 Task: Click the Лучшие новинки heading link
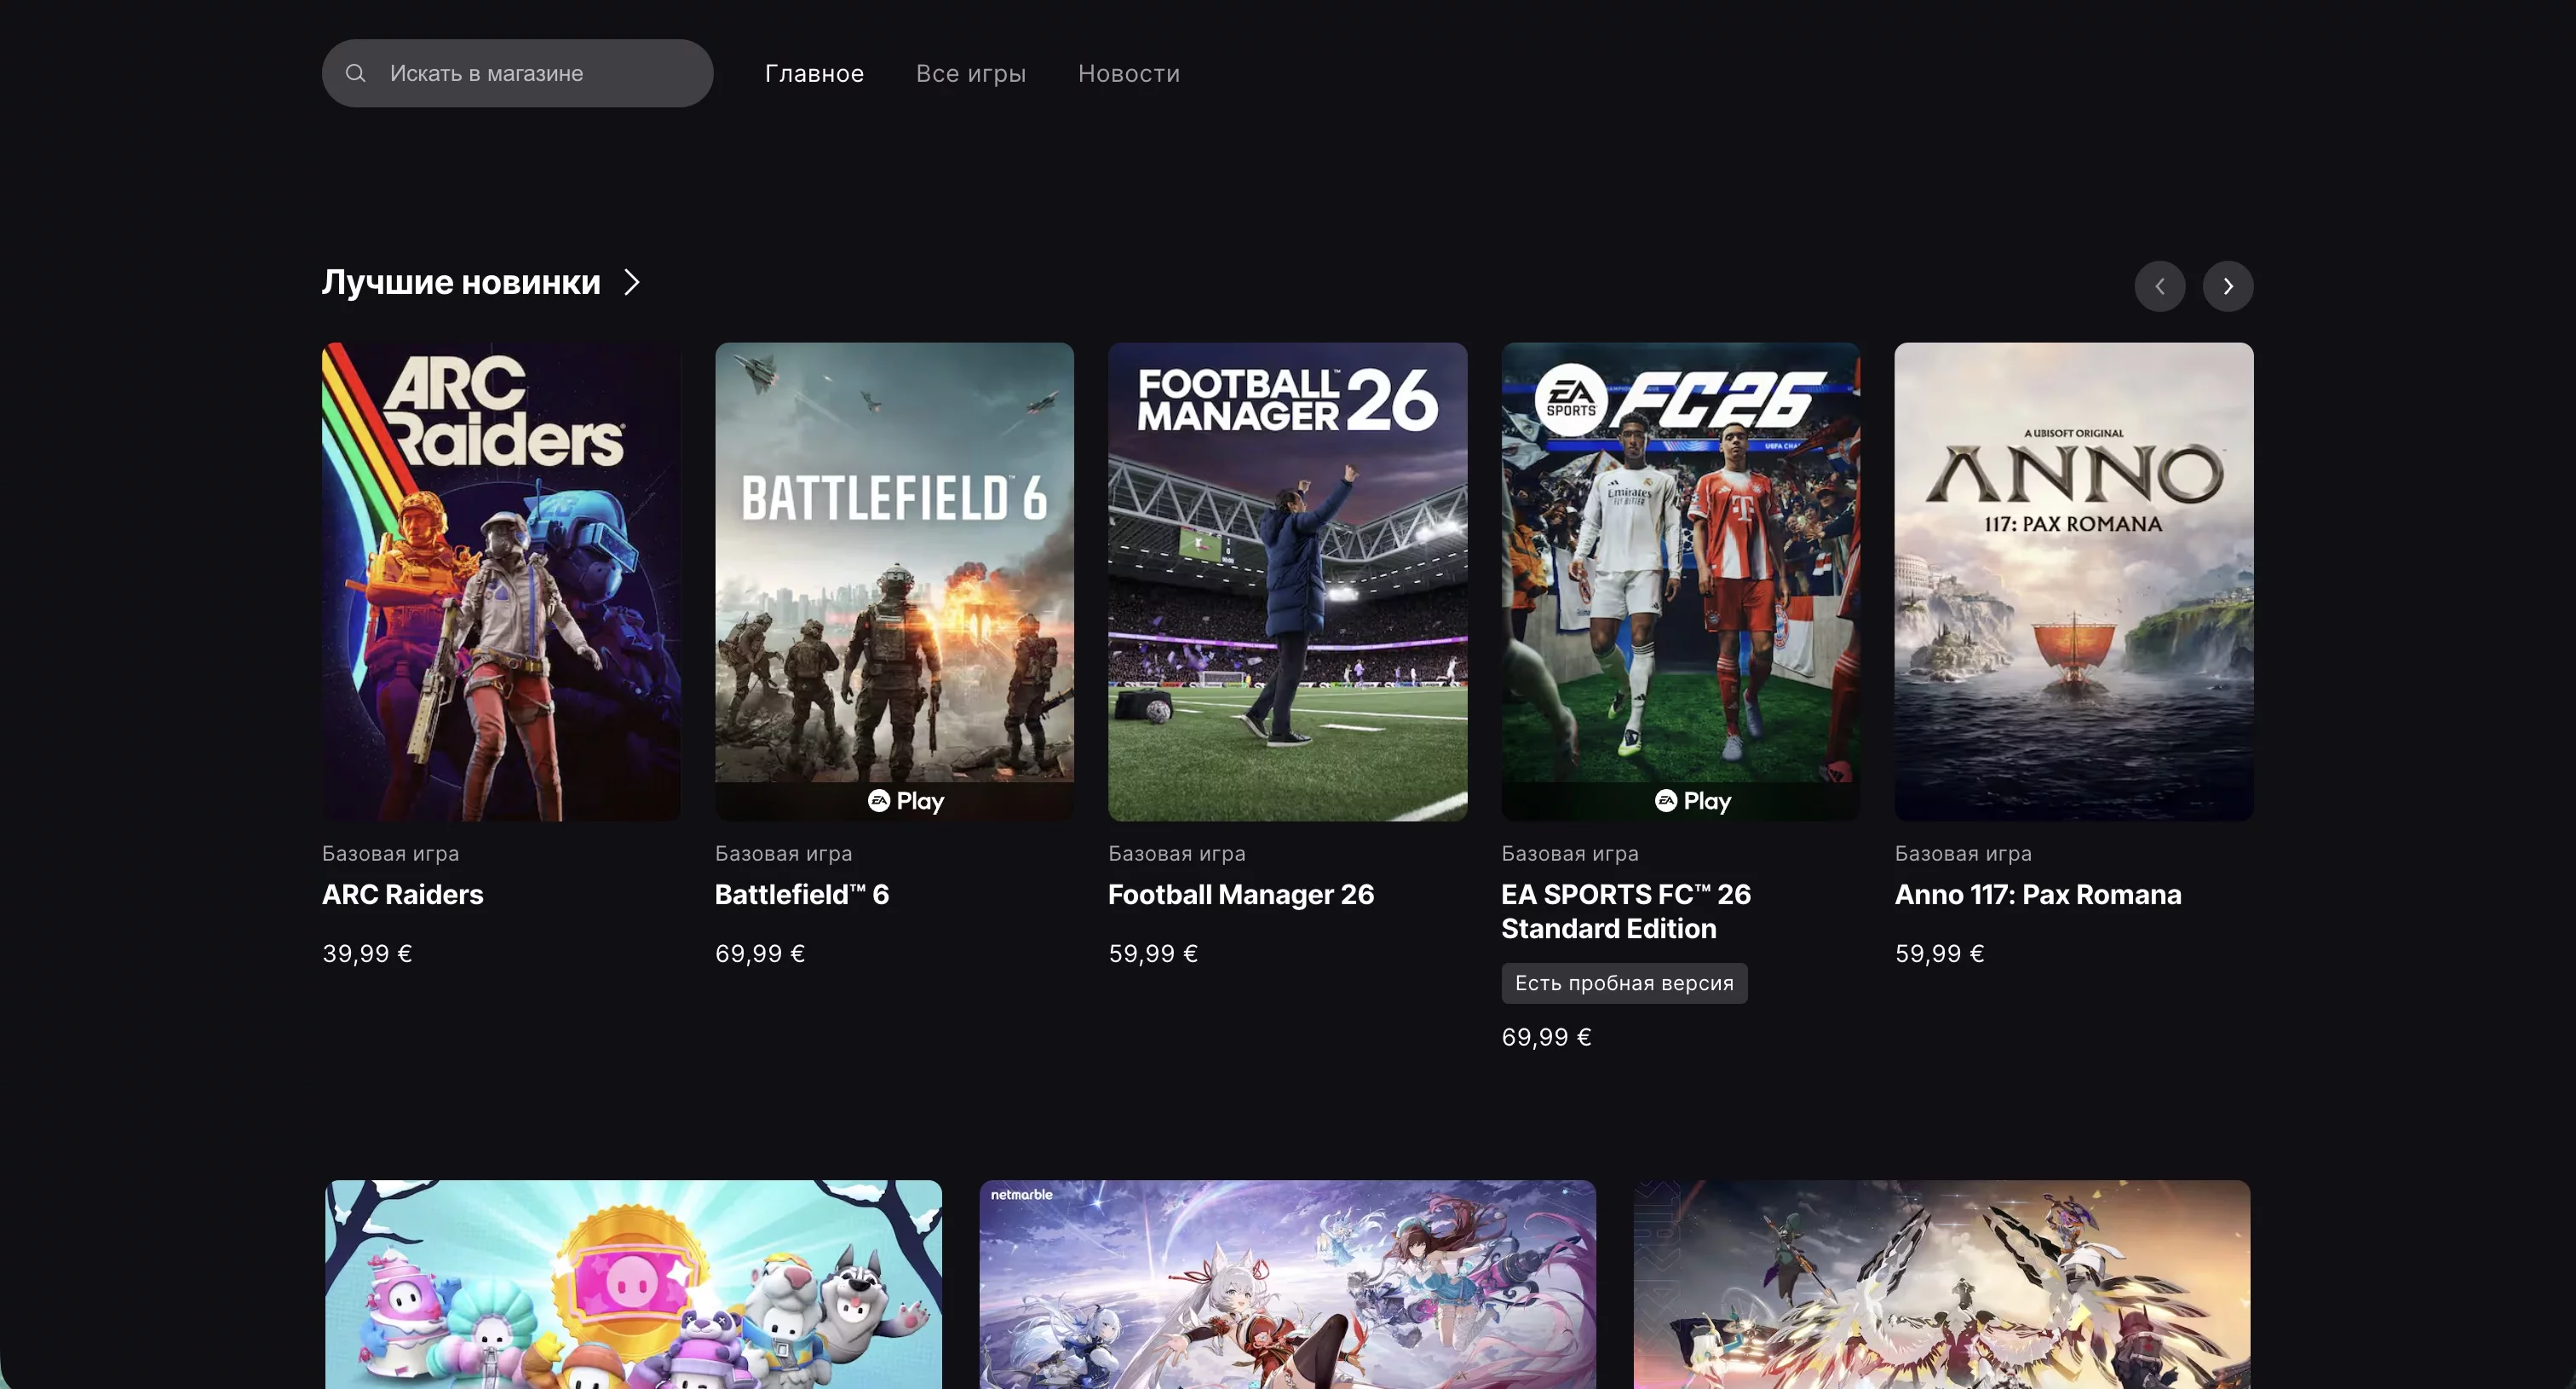(x=461, y=282)
